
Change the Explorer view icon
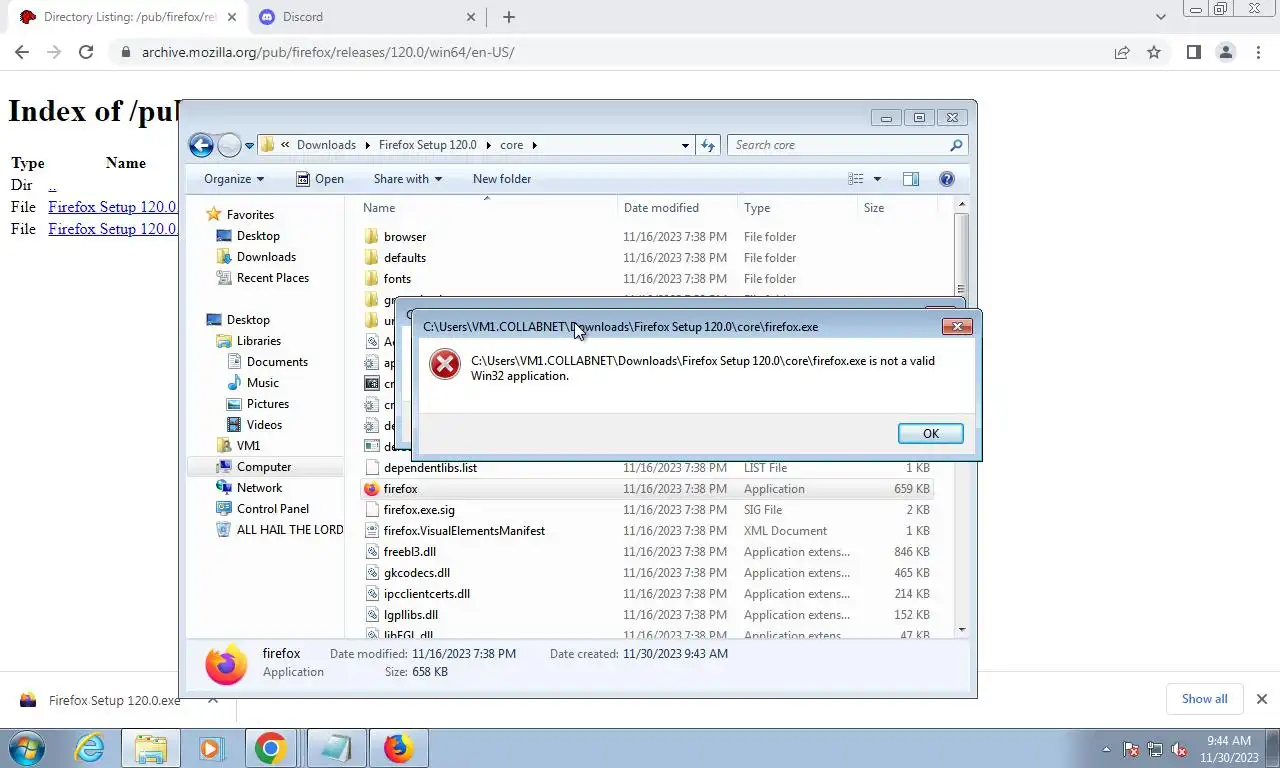[x=856, y=179]
